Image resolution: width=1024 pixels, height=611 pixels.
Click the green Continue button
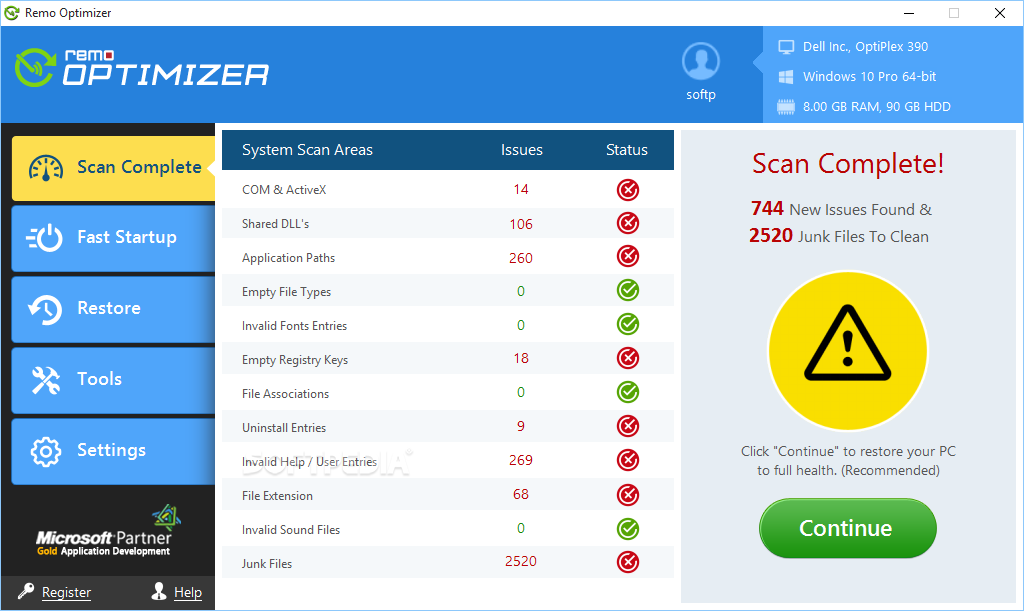848,528
